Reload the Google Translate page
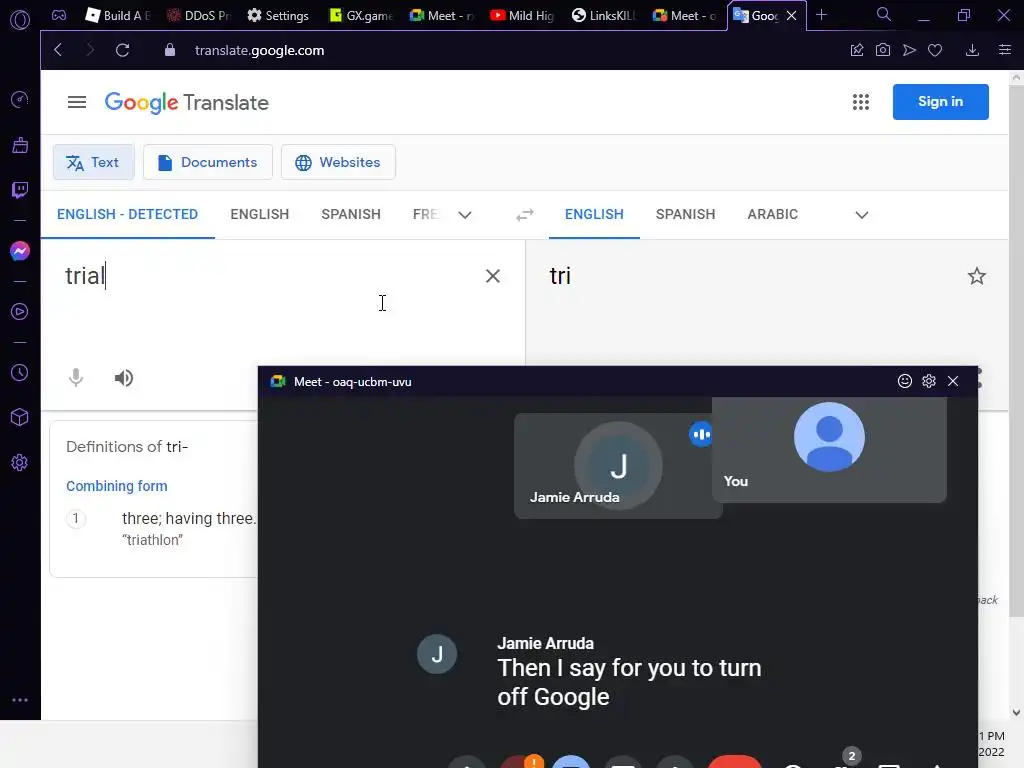Screen dimensions: 1024x768 122,50
